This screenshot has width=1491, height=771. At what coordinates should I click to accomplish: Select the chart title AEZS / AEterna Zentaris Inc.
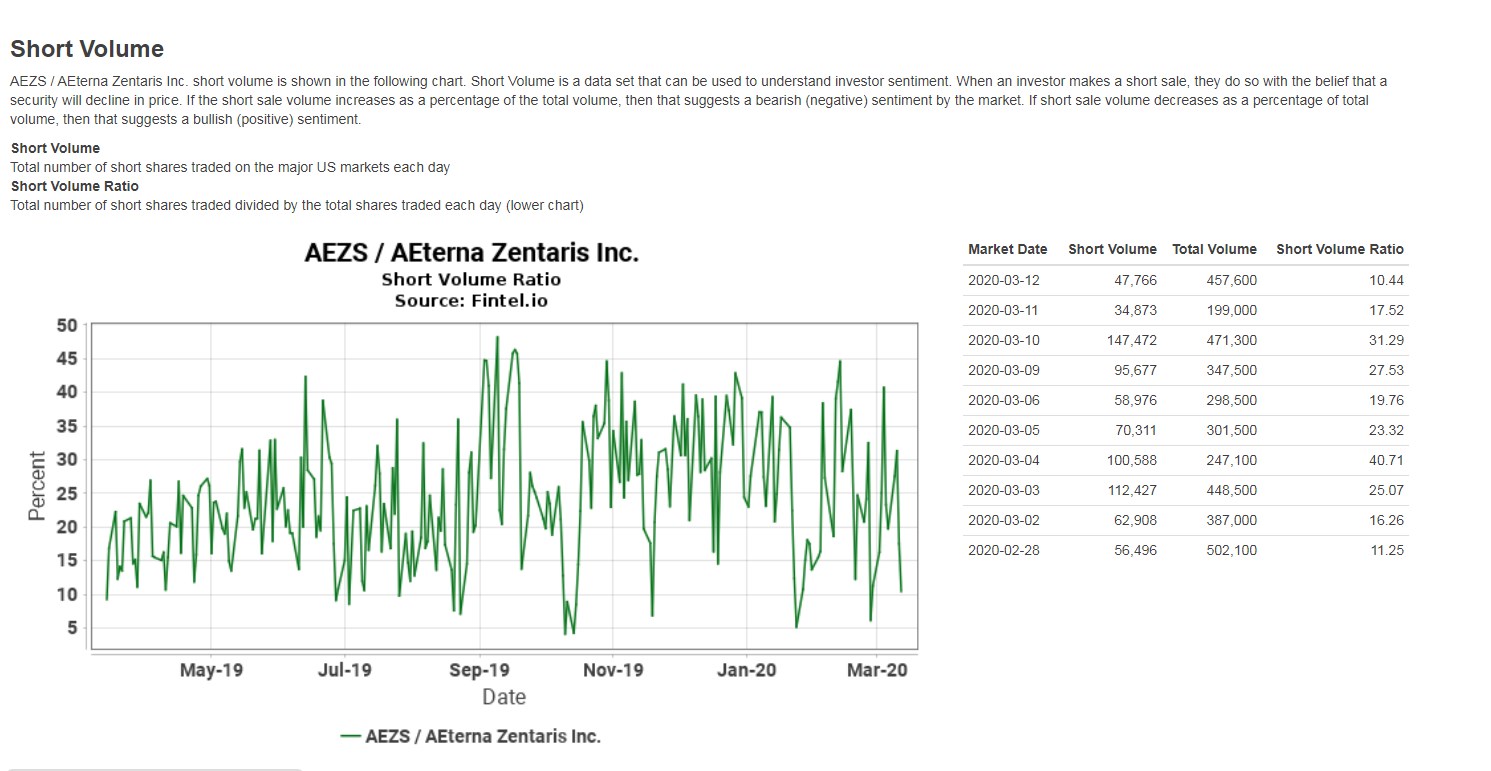pyautogui.click(x=471, y=252)
